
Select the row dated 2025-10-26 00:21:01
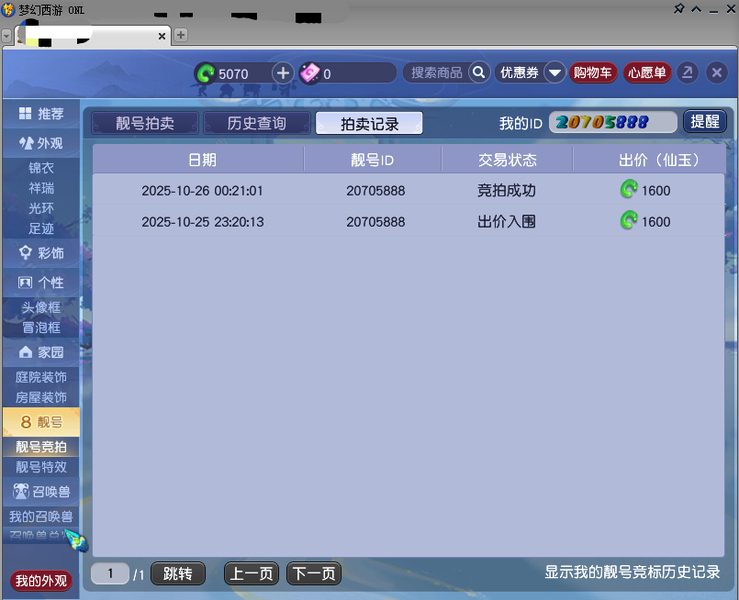point(409,190)
